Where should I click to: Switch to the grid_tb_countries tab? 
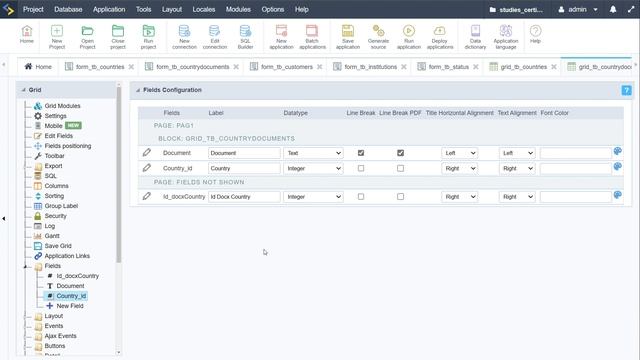(523, 67)
